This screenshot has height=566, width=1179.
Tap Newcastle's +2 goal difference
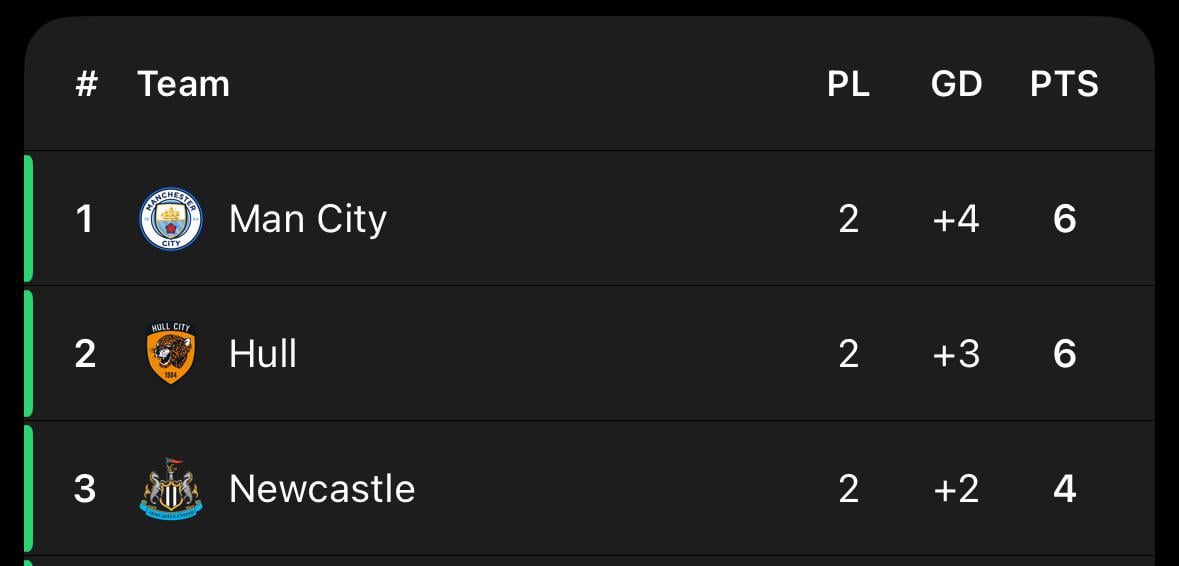point(956,489)
